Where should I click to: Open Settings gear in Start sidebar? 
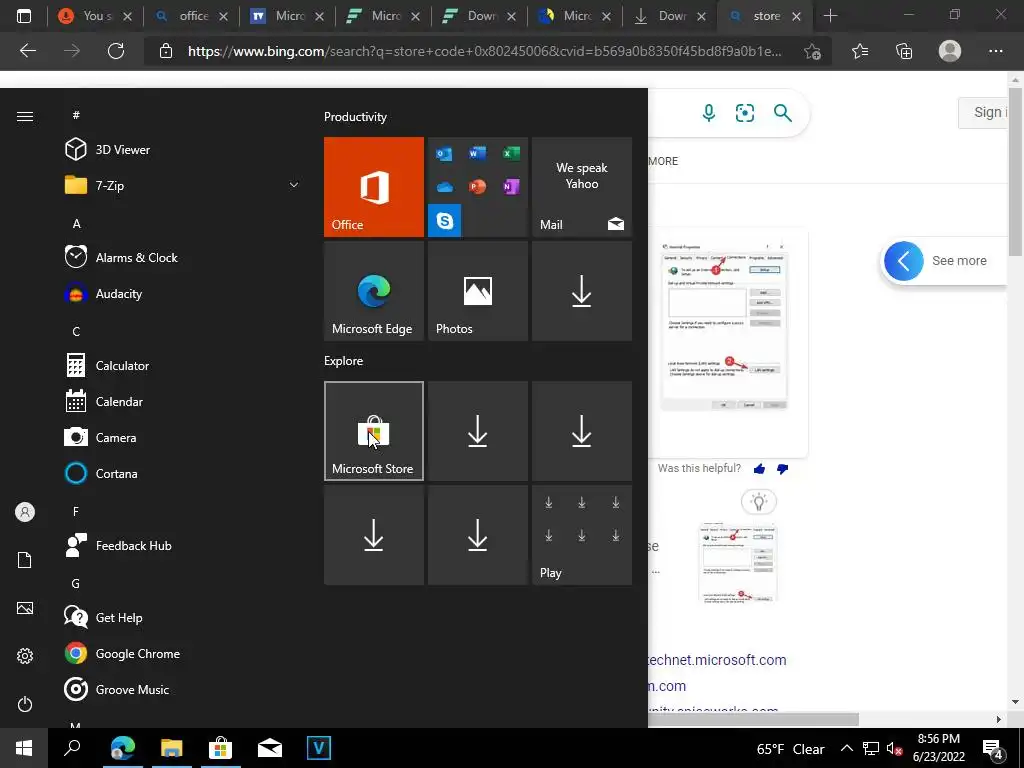[x=25, y=656]
